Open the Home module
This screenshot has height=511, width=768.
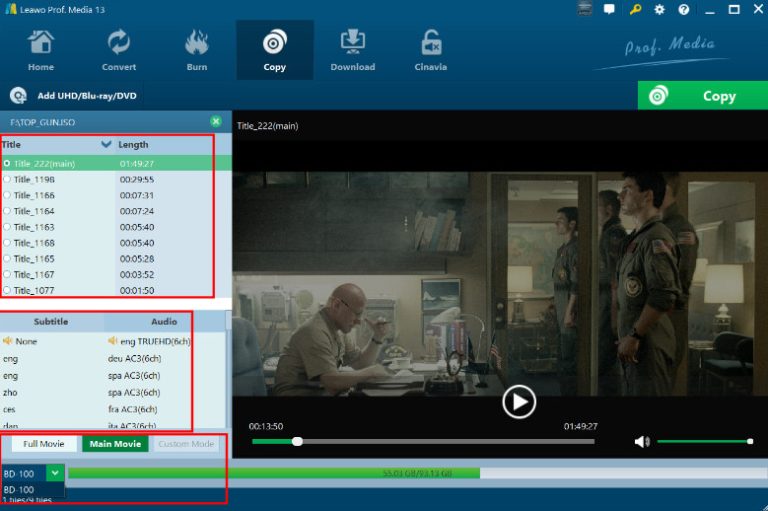[41, 50]
